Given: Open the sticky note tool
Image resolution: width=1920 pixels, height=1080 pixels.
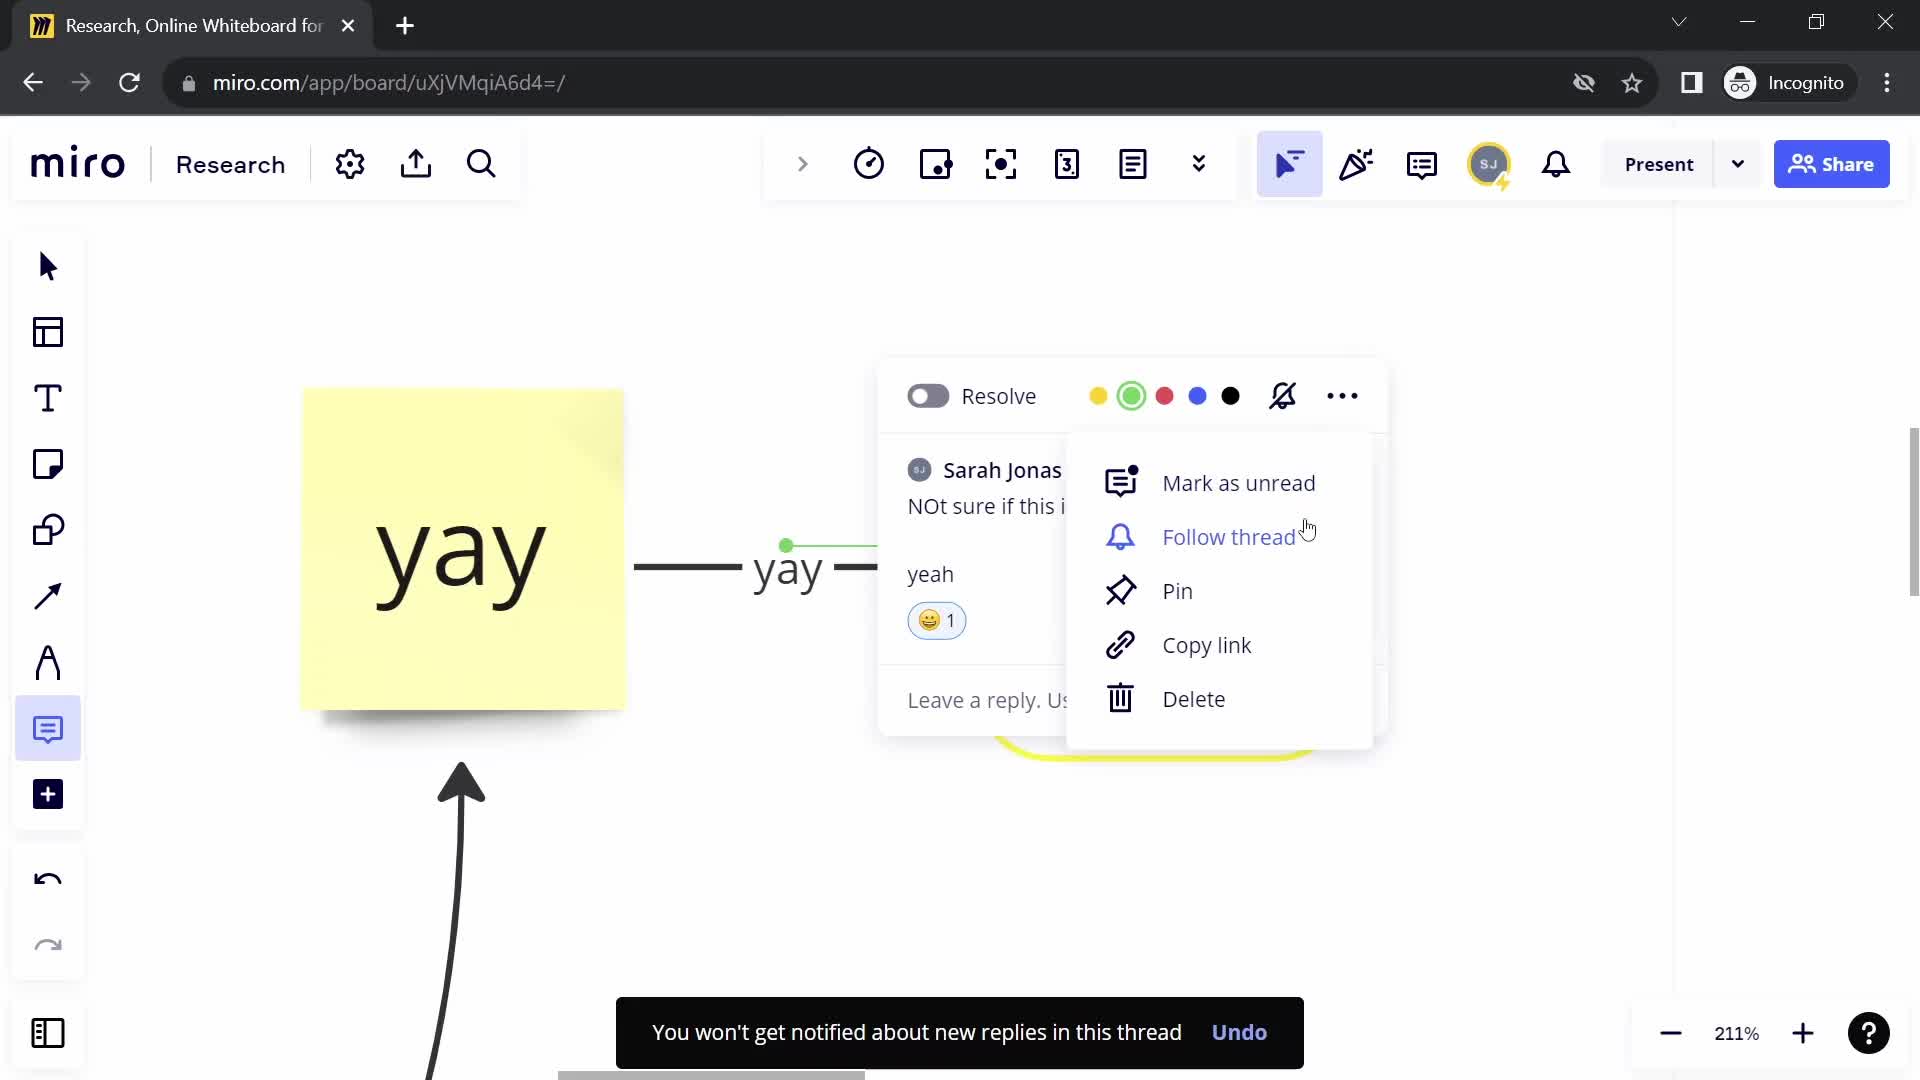Looking at the screenshot, I should 47,465.
